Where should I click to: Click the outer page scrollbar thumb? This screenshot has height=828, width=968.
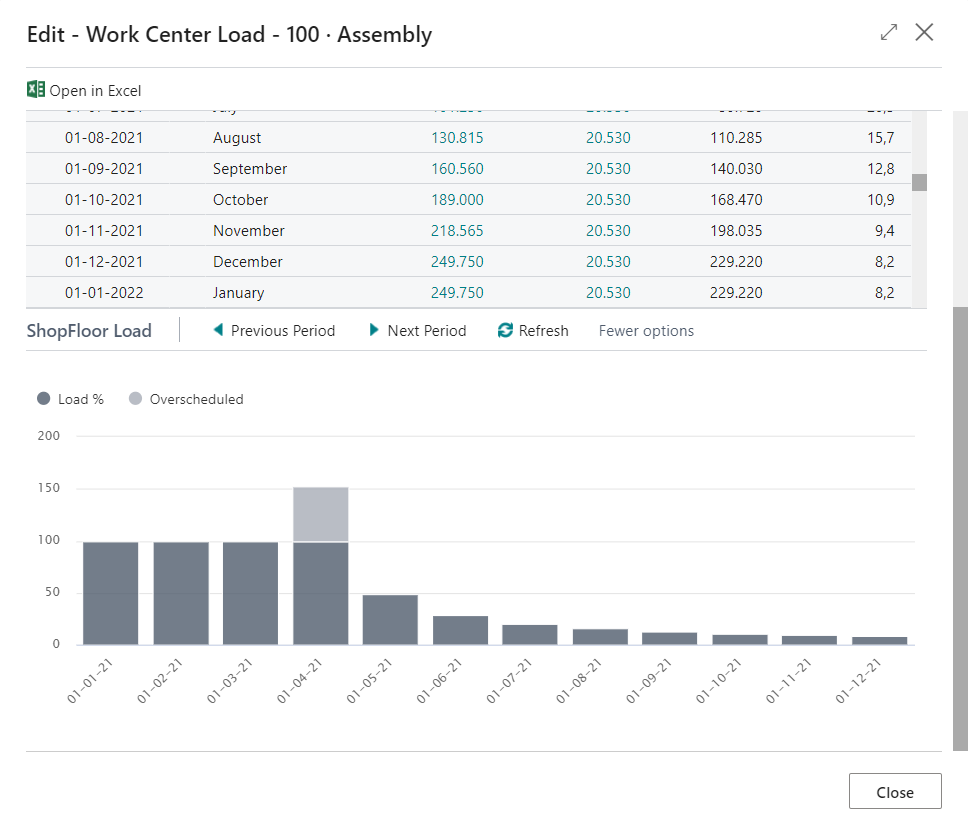960,528
